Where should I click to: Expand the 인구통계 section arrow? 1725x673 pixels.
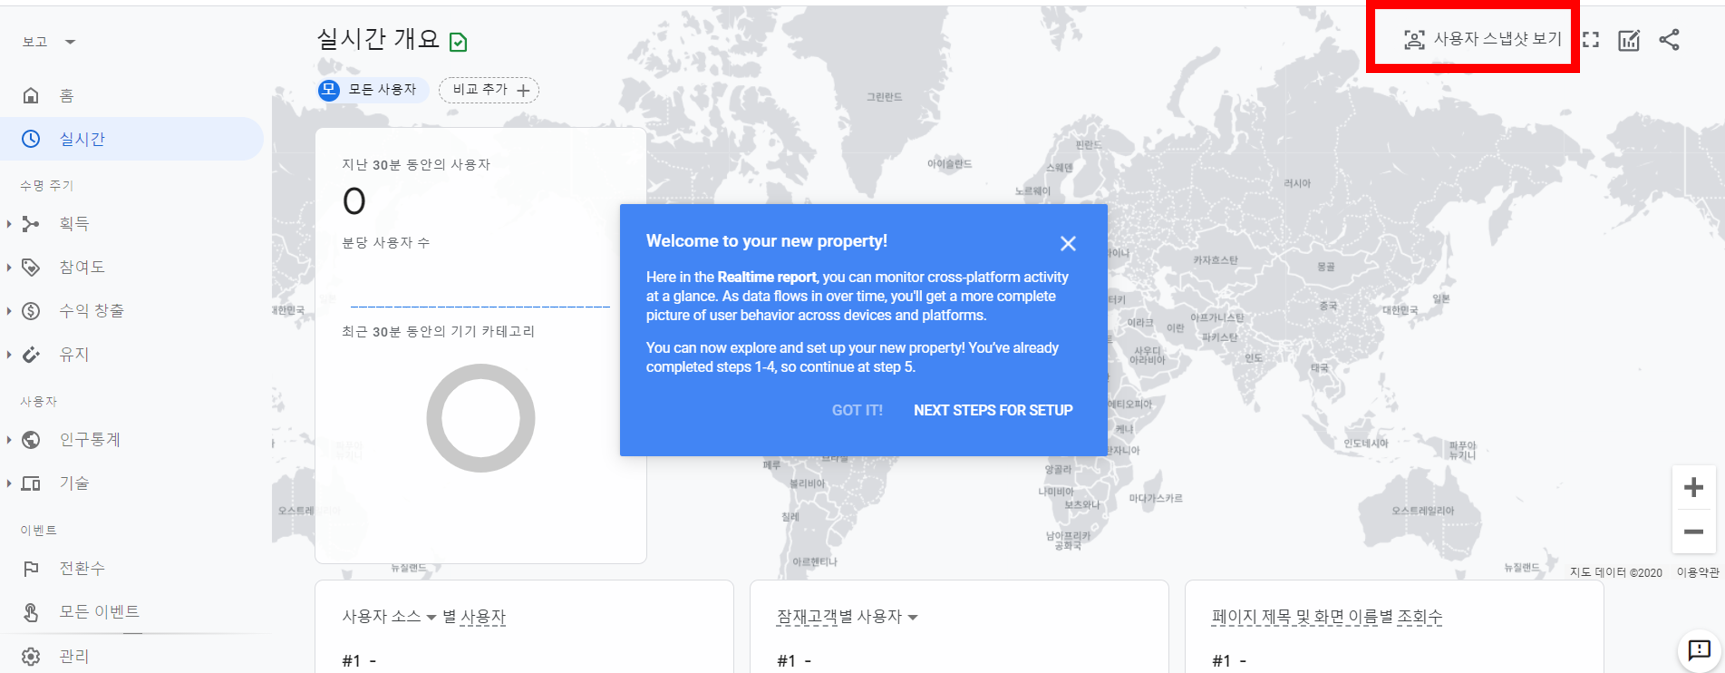pos(9,439)
